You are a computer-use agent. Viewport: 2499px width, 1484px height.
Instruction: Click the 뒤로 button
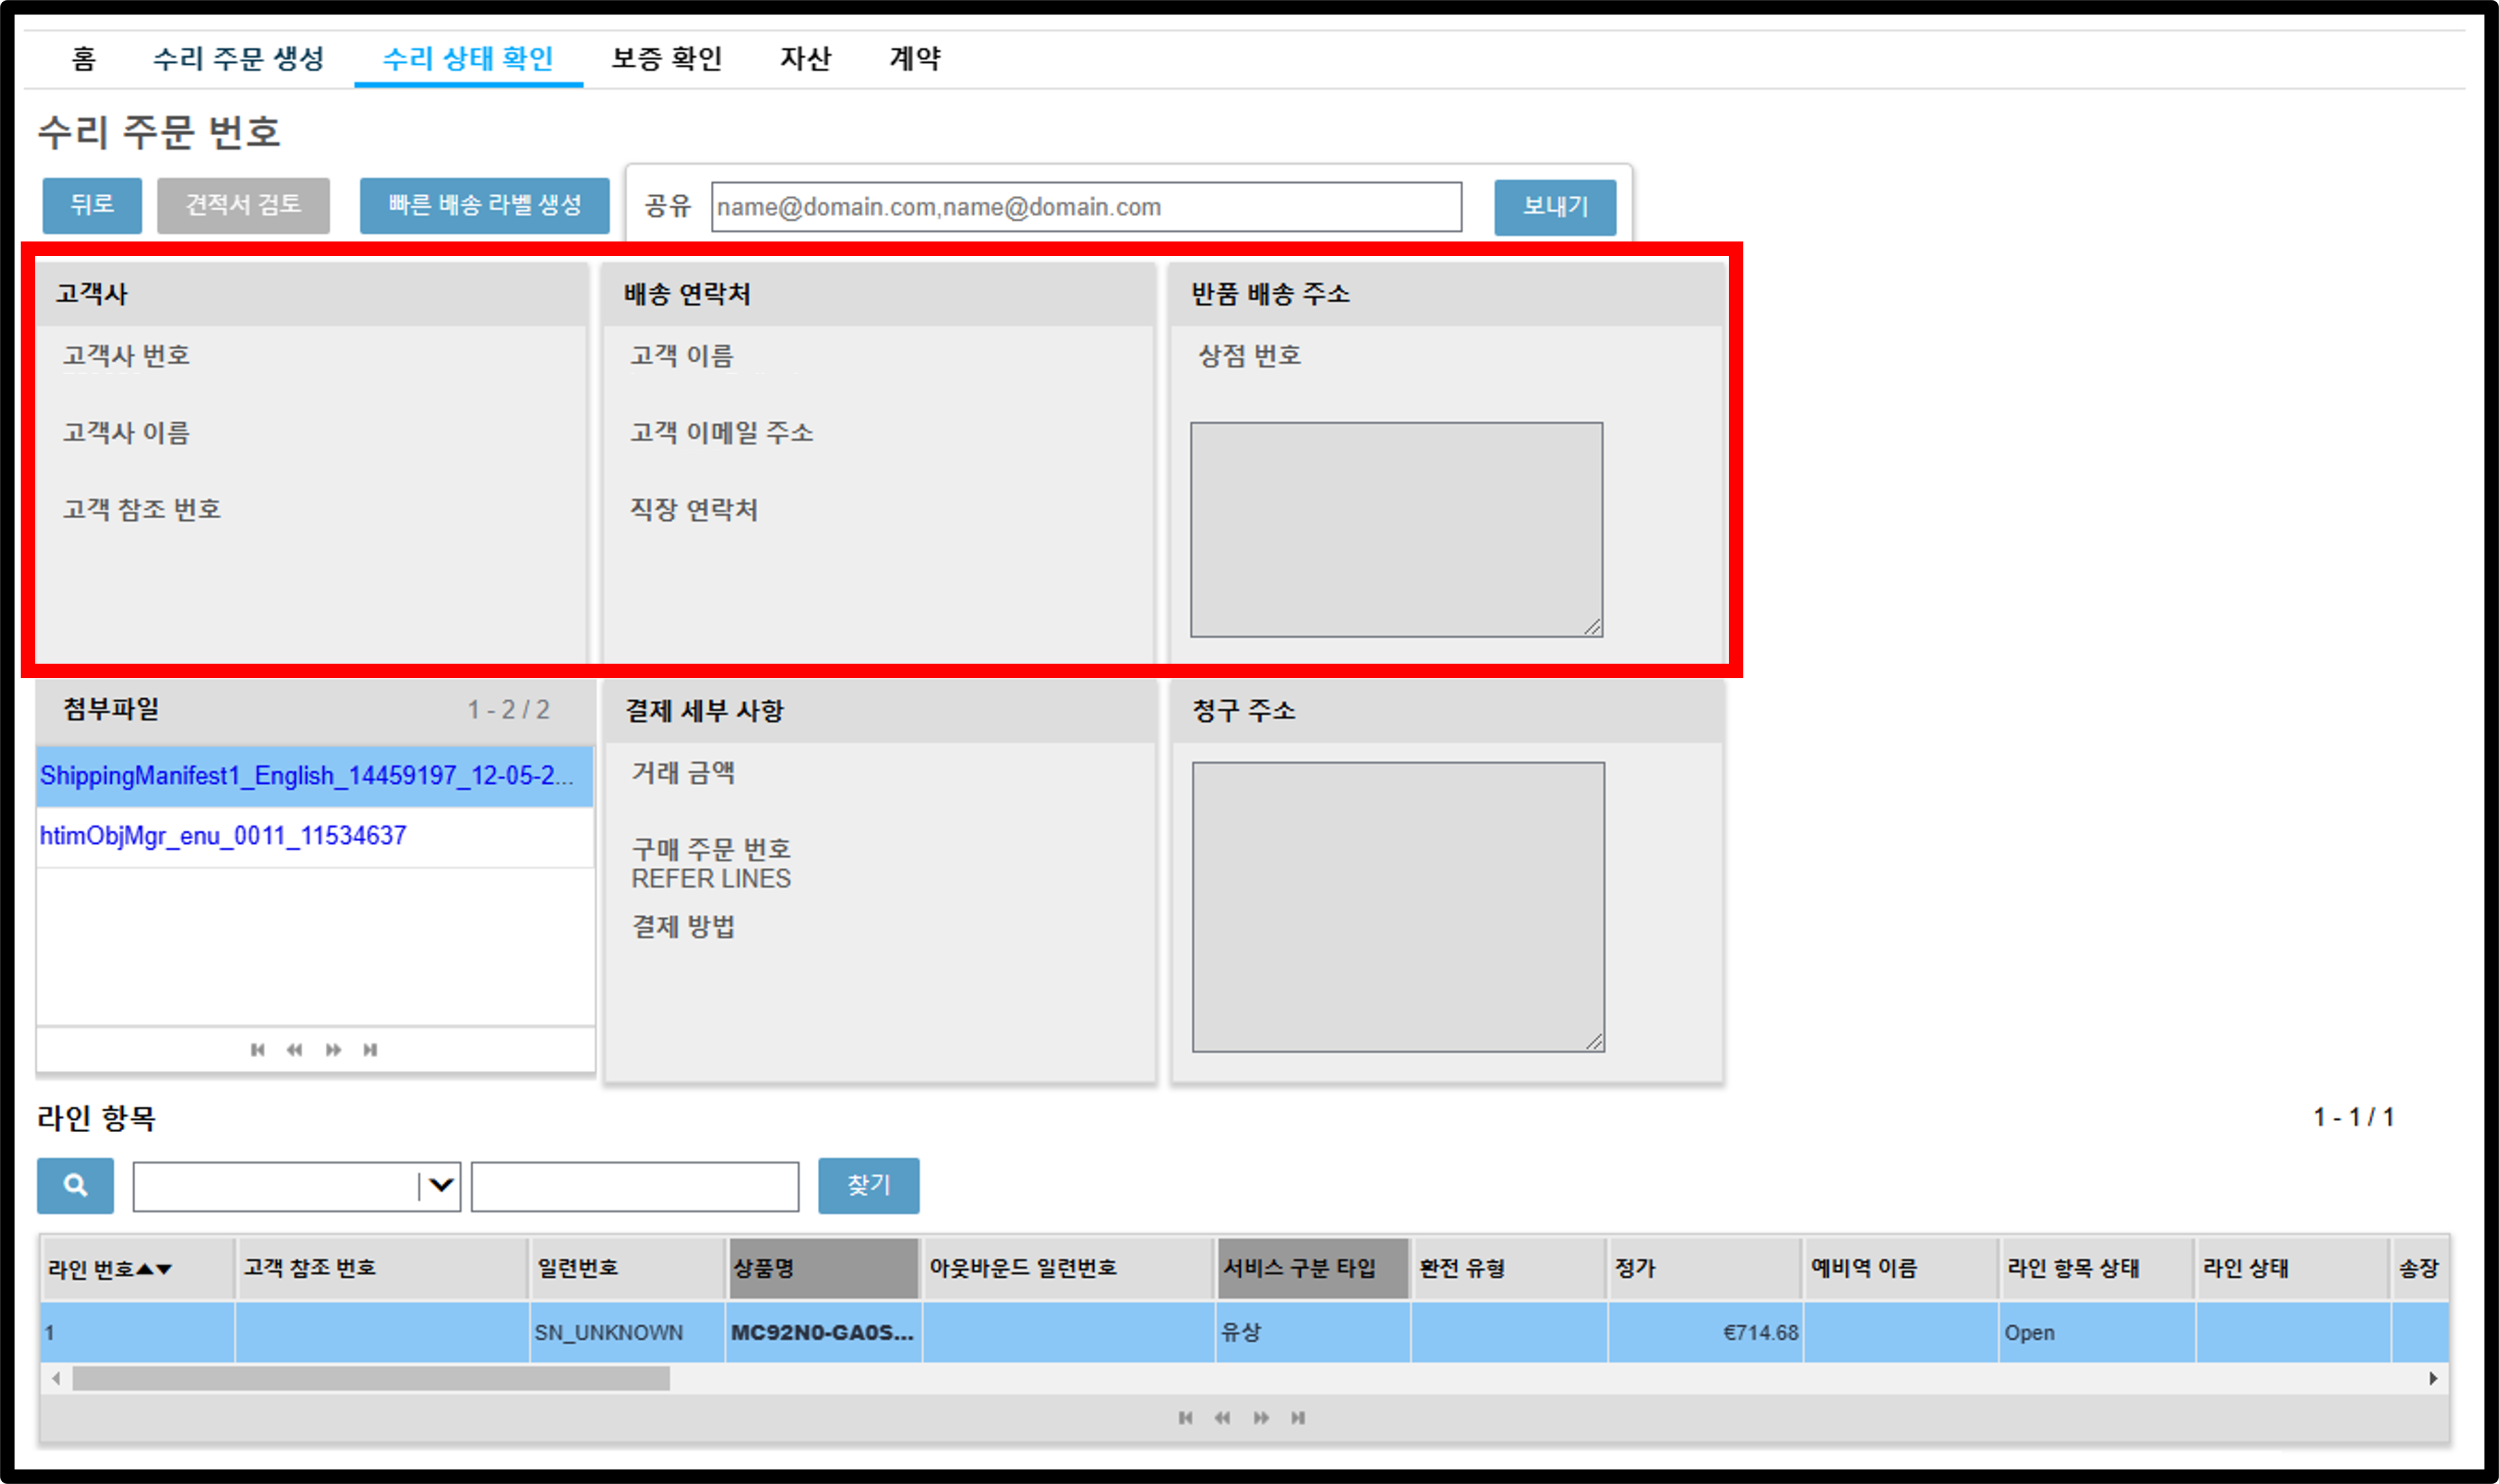[92, 205]
